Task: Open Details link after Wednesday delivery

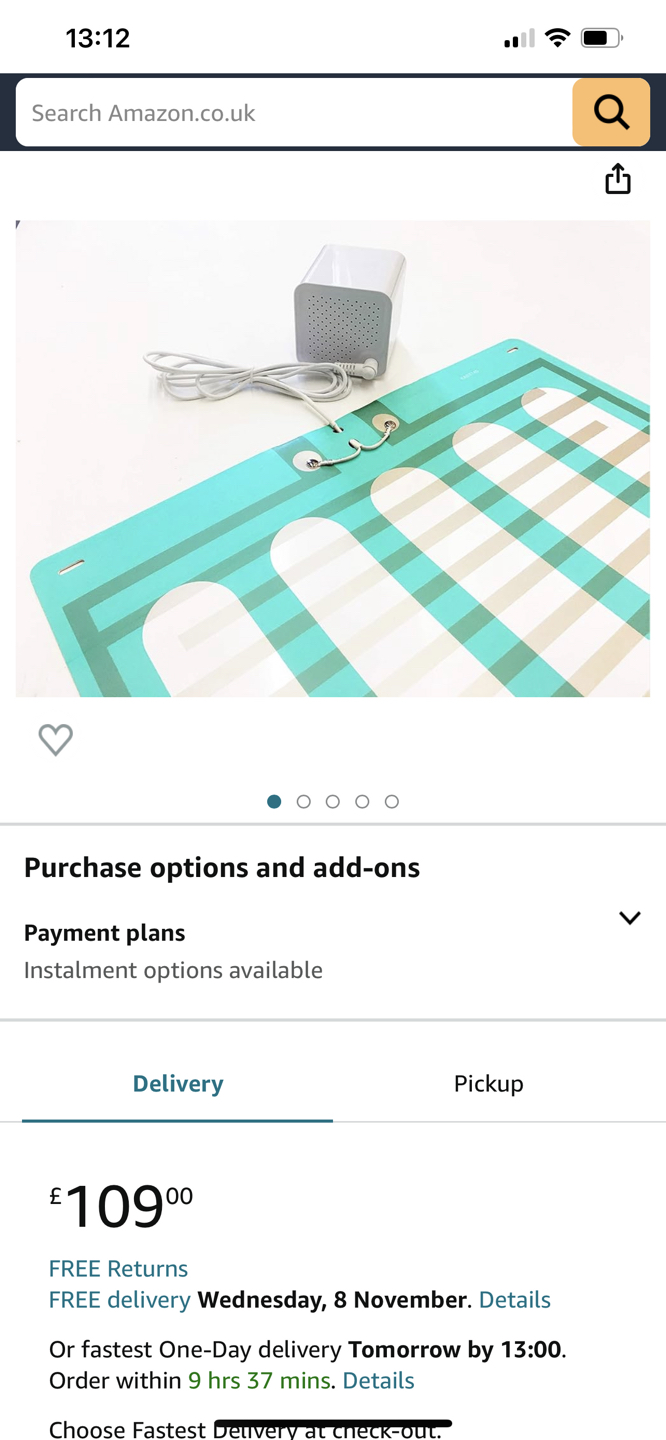Action: [x=515, y=1300]
